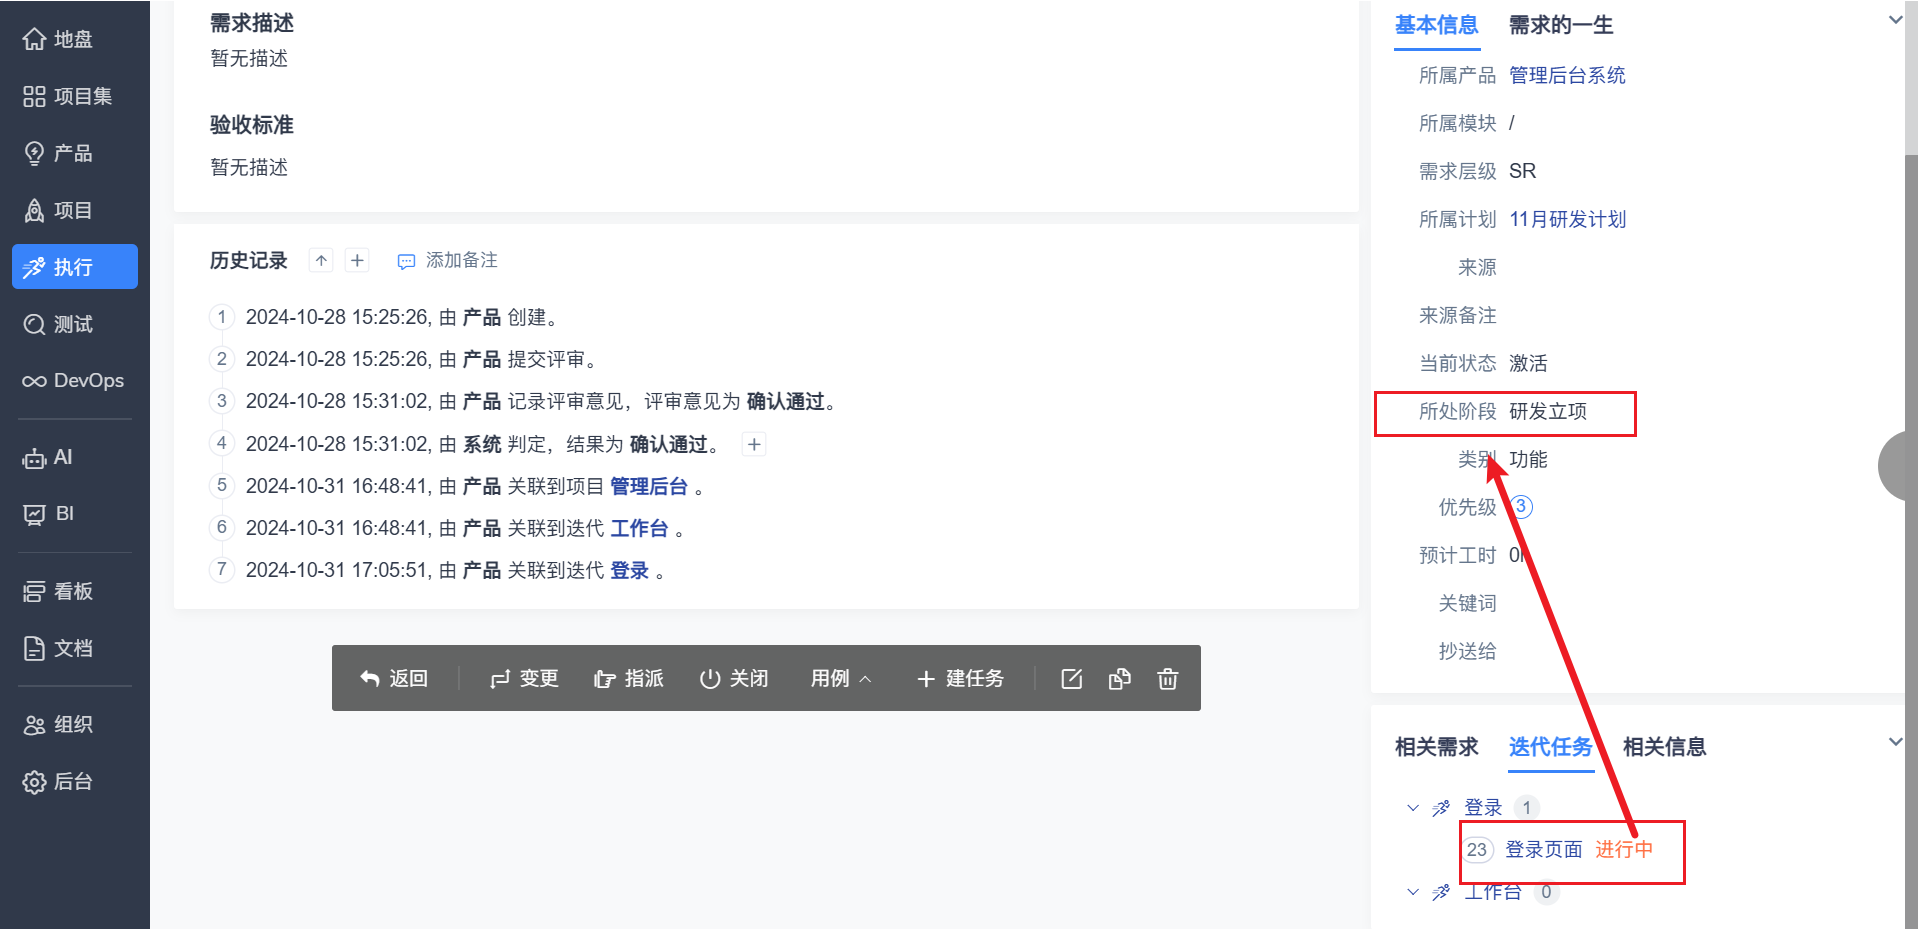Viewport: 1918px width, 929px height.
Task: Click the 指派 assign button
Action: click(x=629, y=678)
